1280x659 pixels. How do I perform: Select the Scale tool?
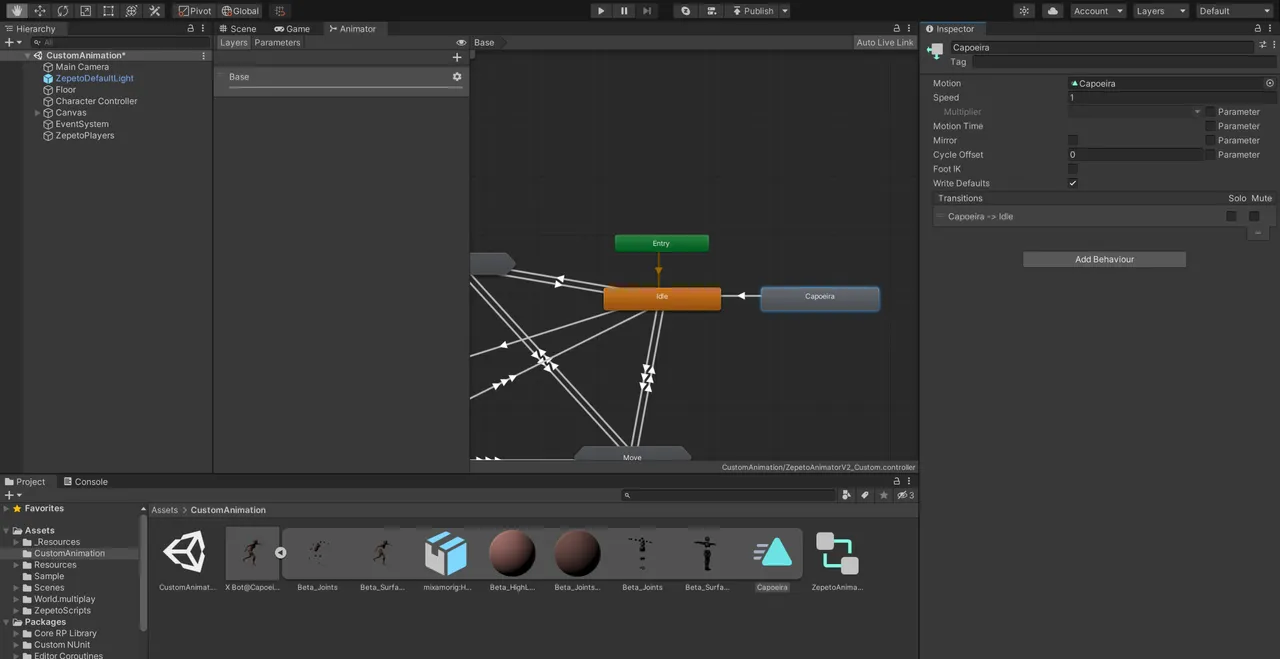pyautogui.click(x=85, y=11)
